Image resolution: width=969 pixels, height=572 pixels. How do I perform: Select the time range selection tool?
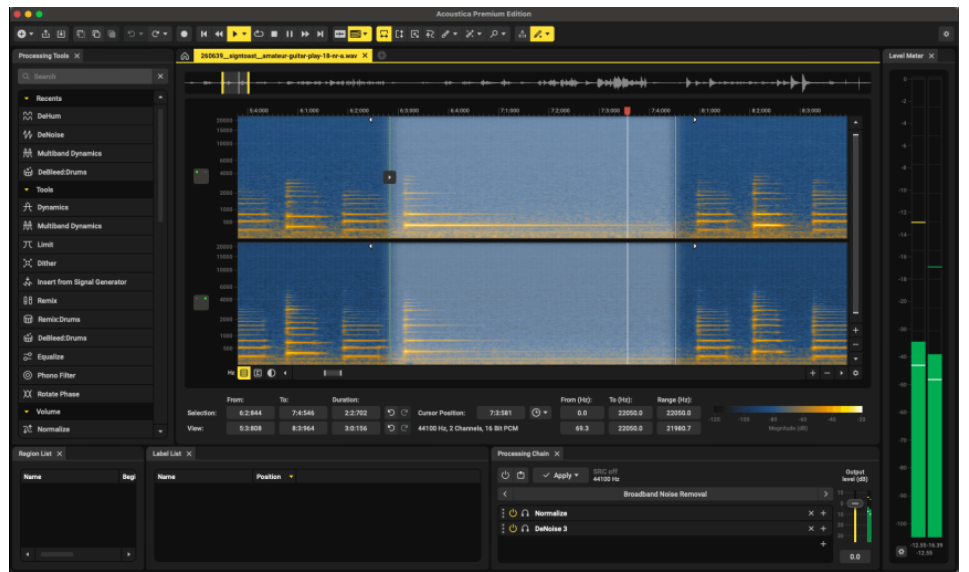click(x=384, y=34)
